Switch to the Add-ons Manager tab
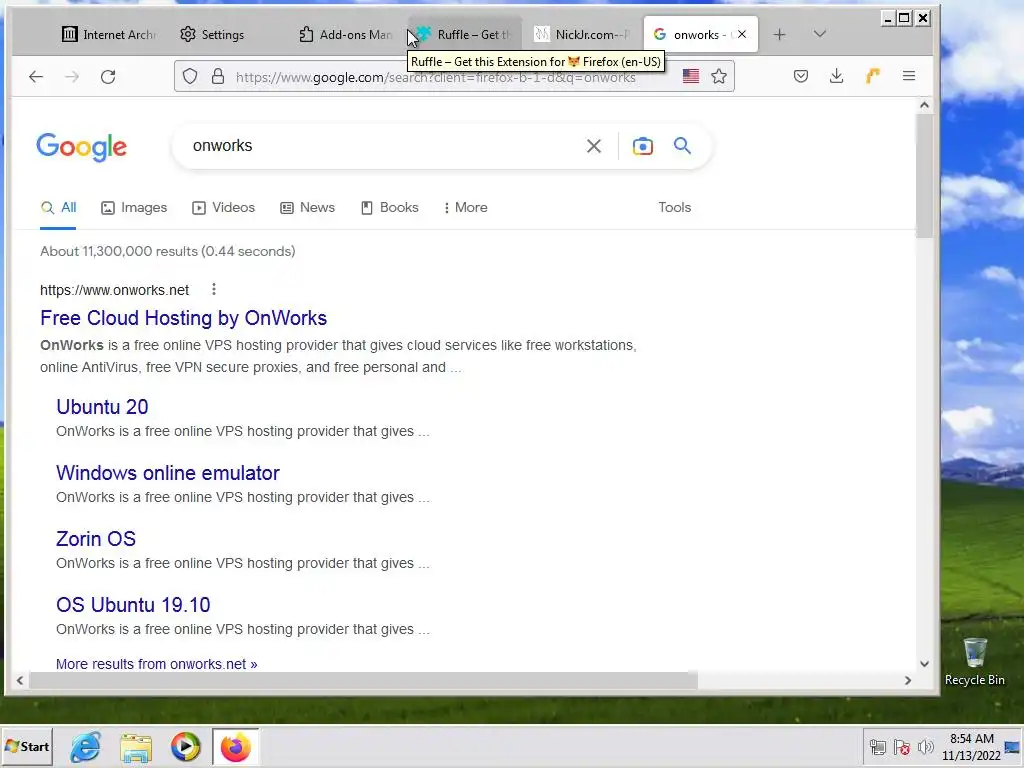The width and height of the screenshot is (1024, 768). coord(345,35)
